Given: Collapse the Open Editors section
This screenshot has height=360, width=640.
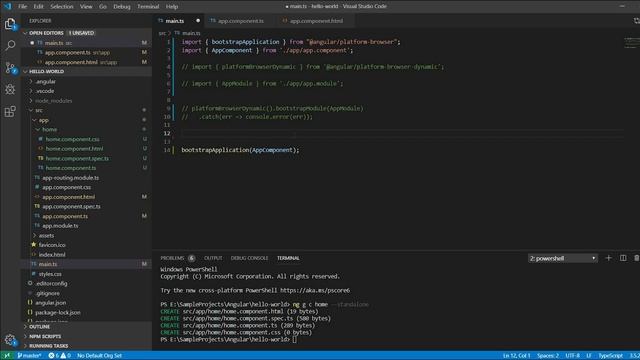Looking at the screenshot, I should pos(25,33).
